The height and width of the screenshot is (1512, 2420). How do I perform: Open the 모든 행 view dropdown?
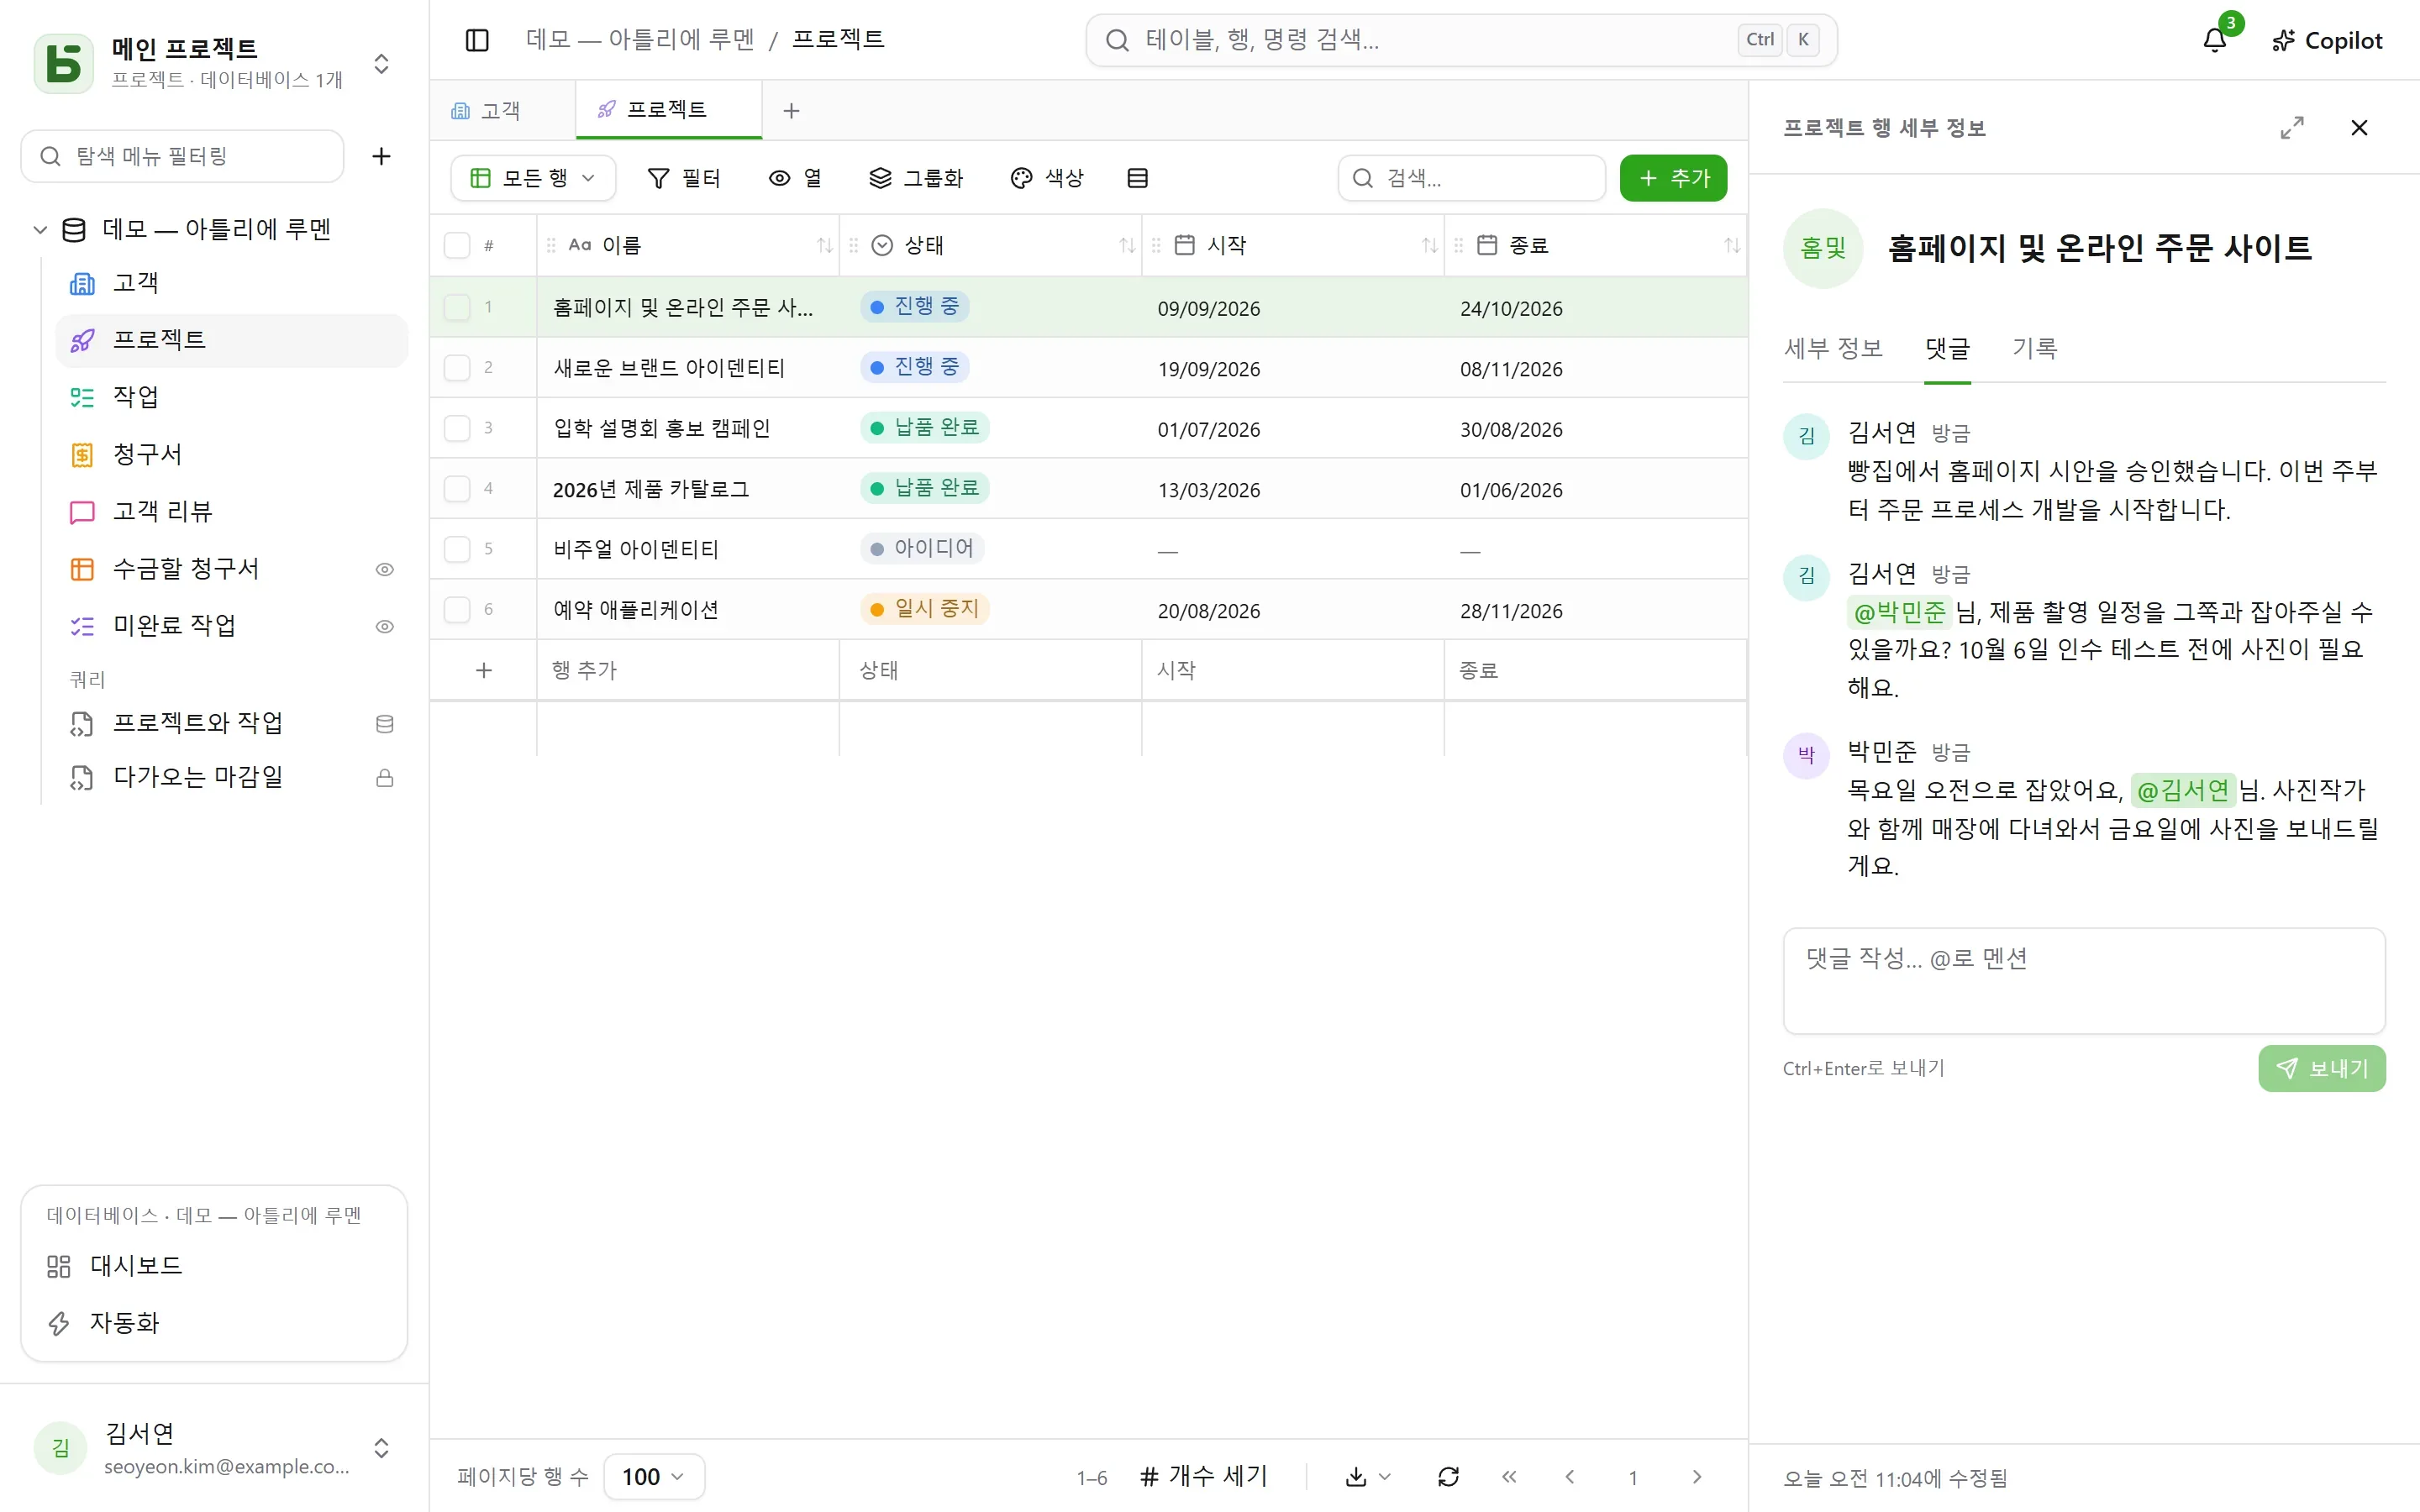tap(533, 178)
